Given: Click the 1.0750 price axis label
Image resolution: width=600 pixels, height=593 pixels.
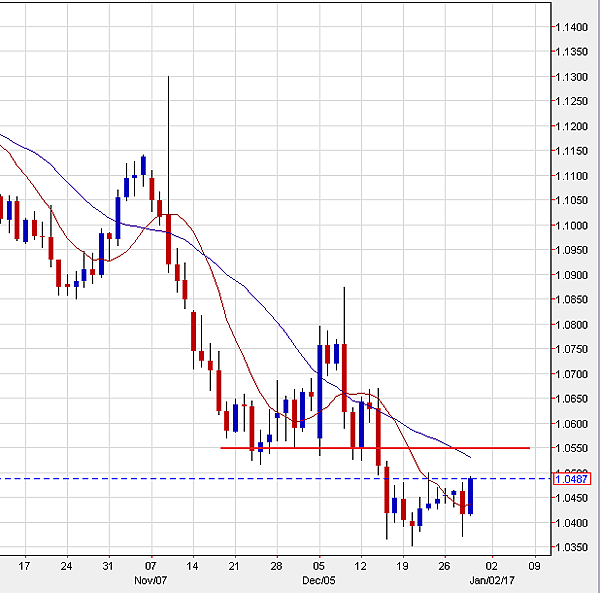Looking at the screenshot, I should [x=571, y=349].
